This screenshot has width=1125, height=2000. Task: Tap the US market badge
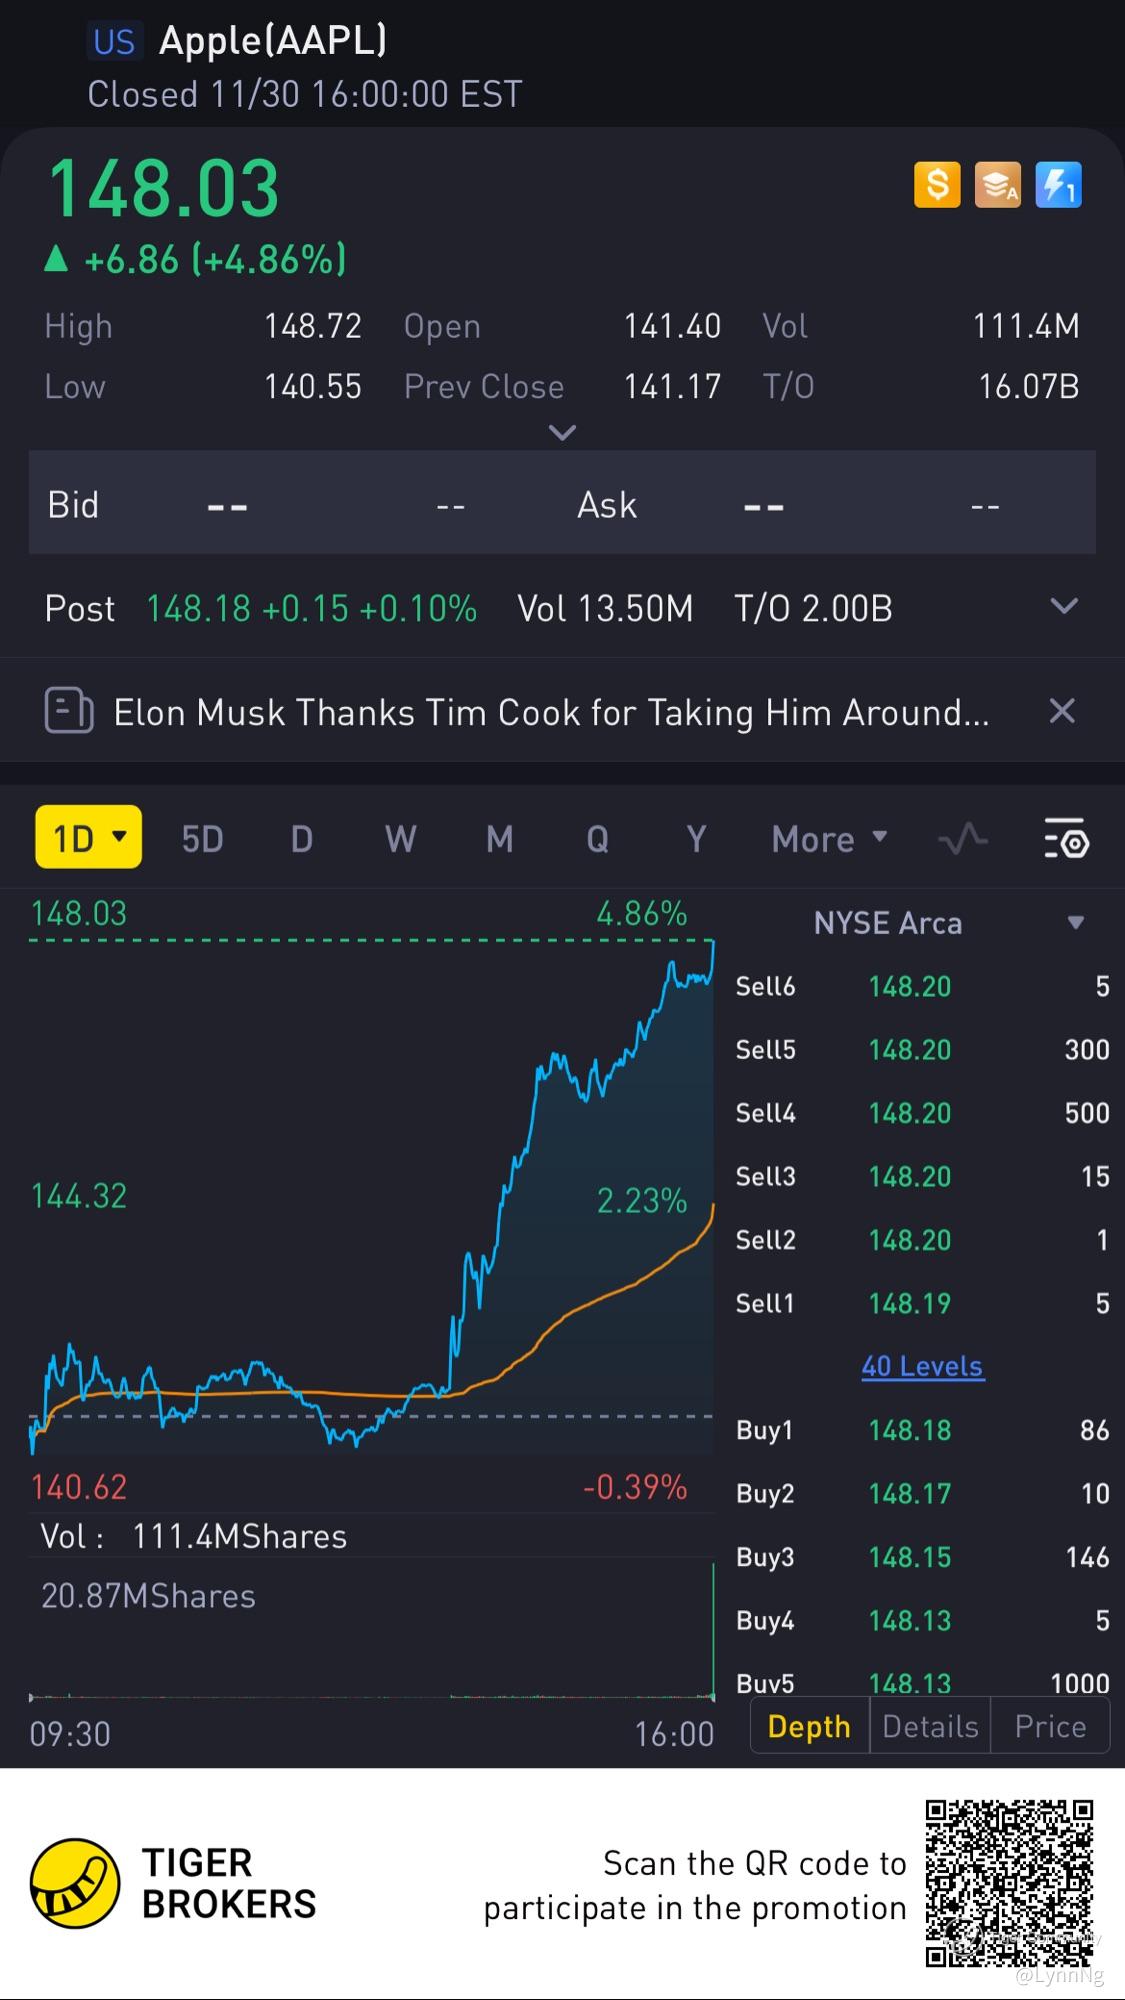[114, 42]
